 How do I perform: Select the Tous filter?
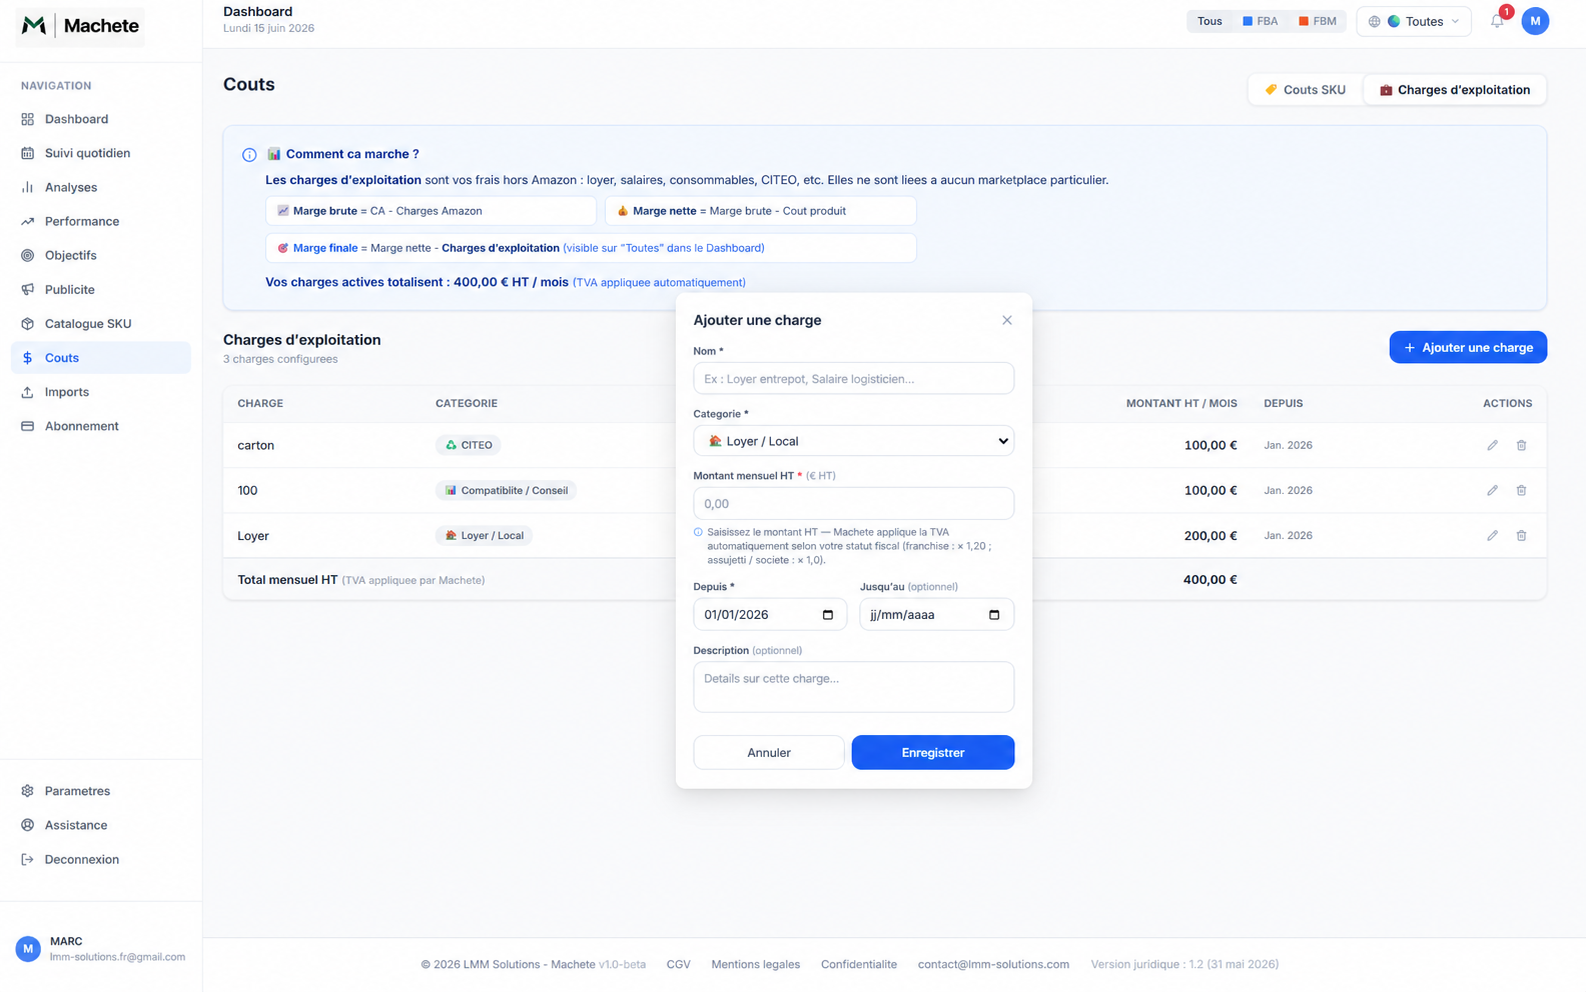click(x=1209, y=21)
